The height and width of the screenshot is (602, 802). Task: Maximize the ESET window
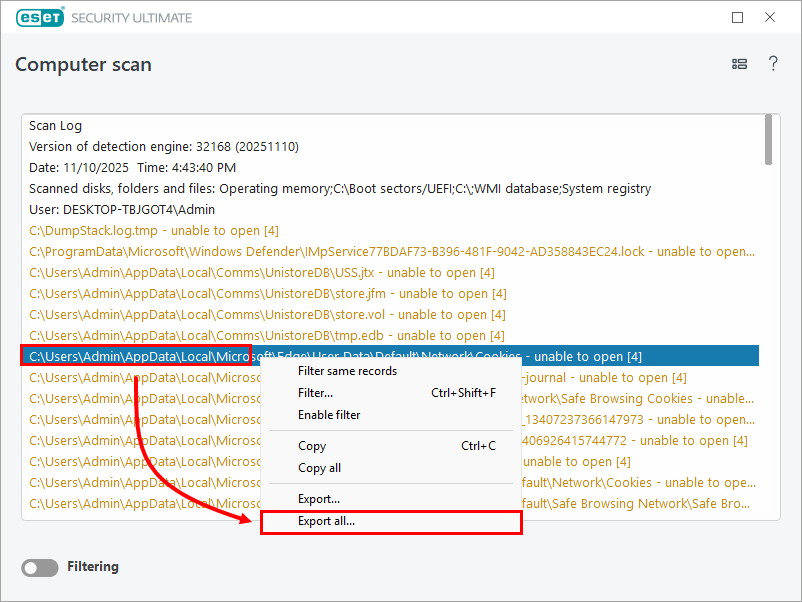pyautogui.click(x=738, y=18)
